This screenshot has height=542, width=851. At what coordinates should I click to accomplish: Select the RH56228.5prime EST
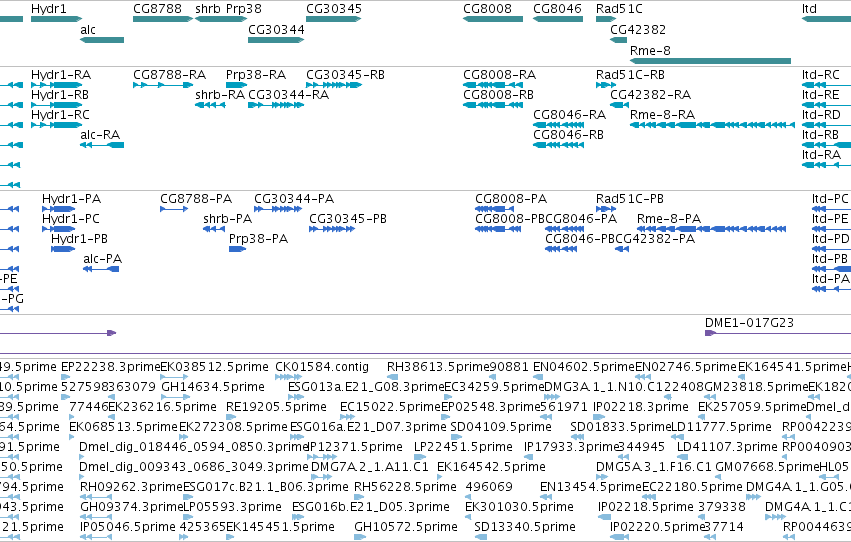coord(360,497)
